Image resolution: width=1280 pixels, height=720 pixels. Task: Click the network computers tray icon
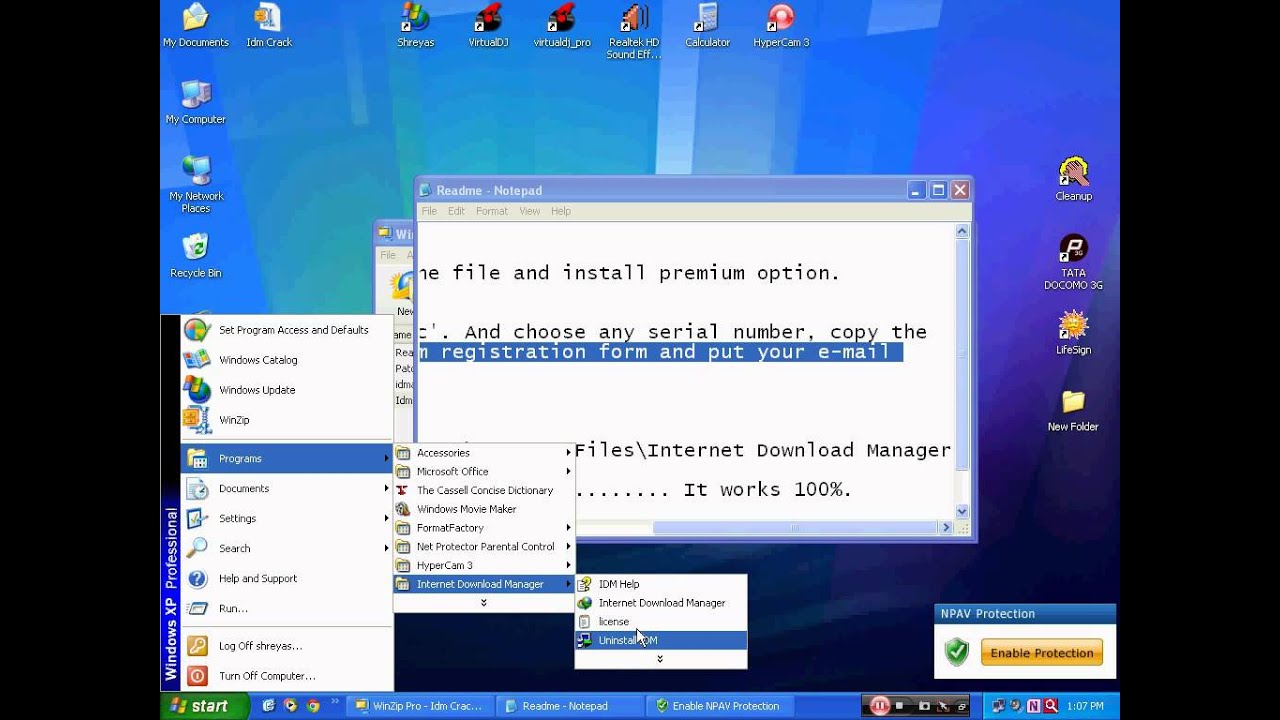click(x=998, y=706)
